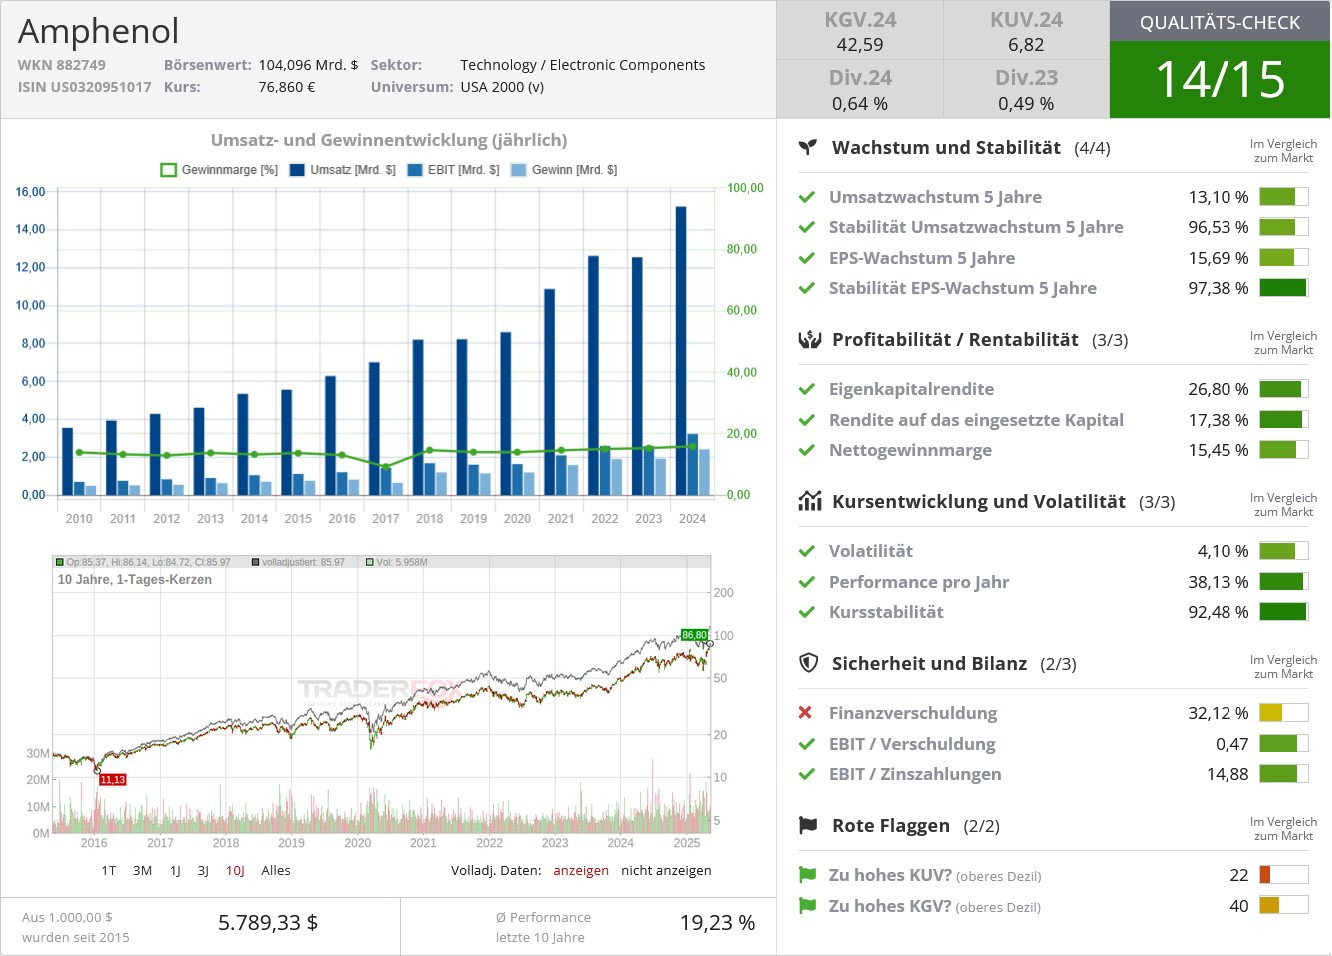Click the WKN 882749 text
The image size is (1332, 956).
62,65
